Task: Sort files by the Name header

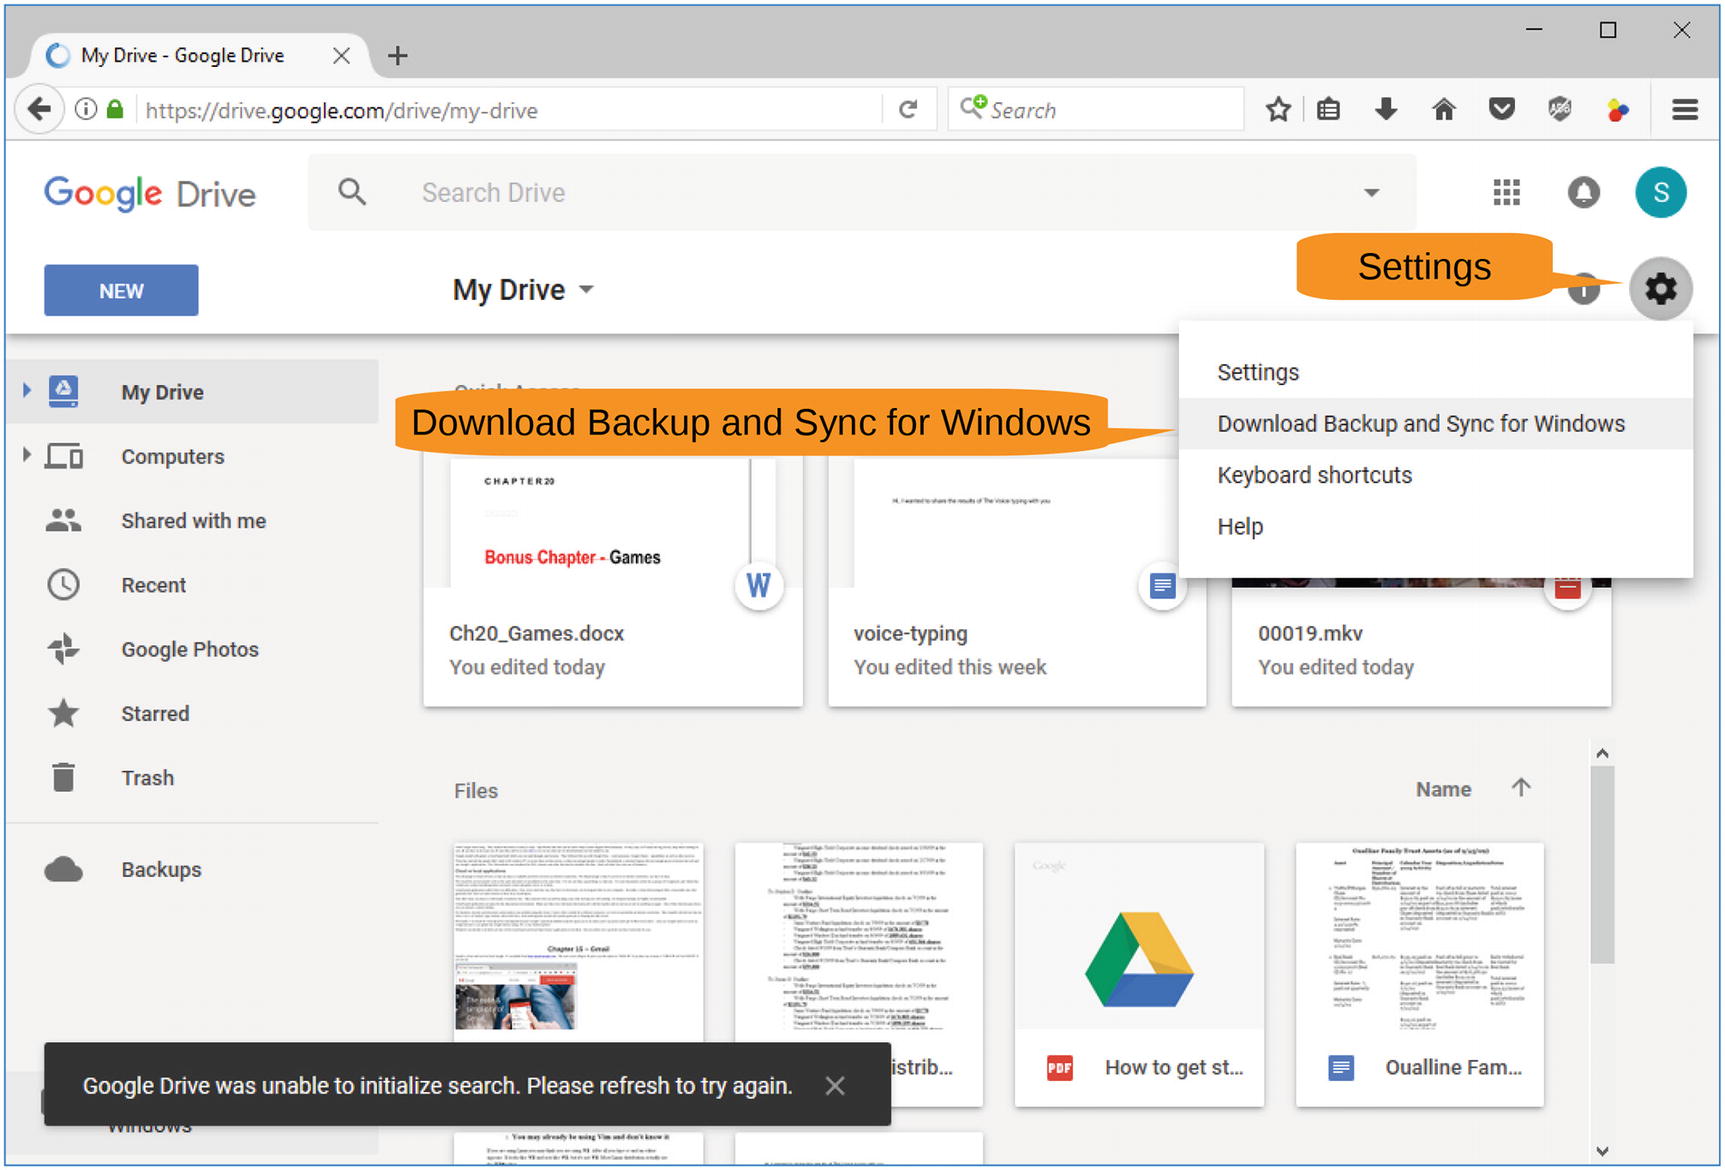Action: [x=1443, y=789]
